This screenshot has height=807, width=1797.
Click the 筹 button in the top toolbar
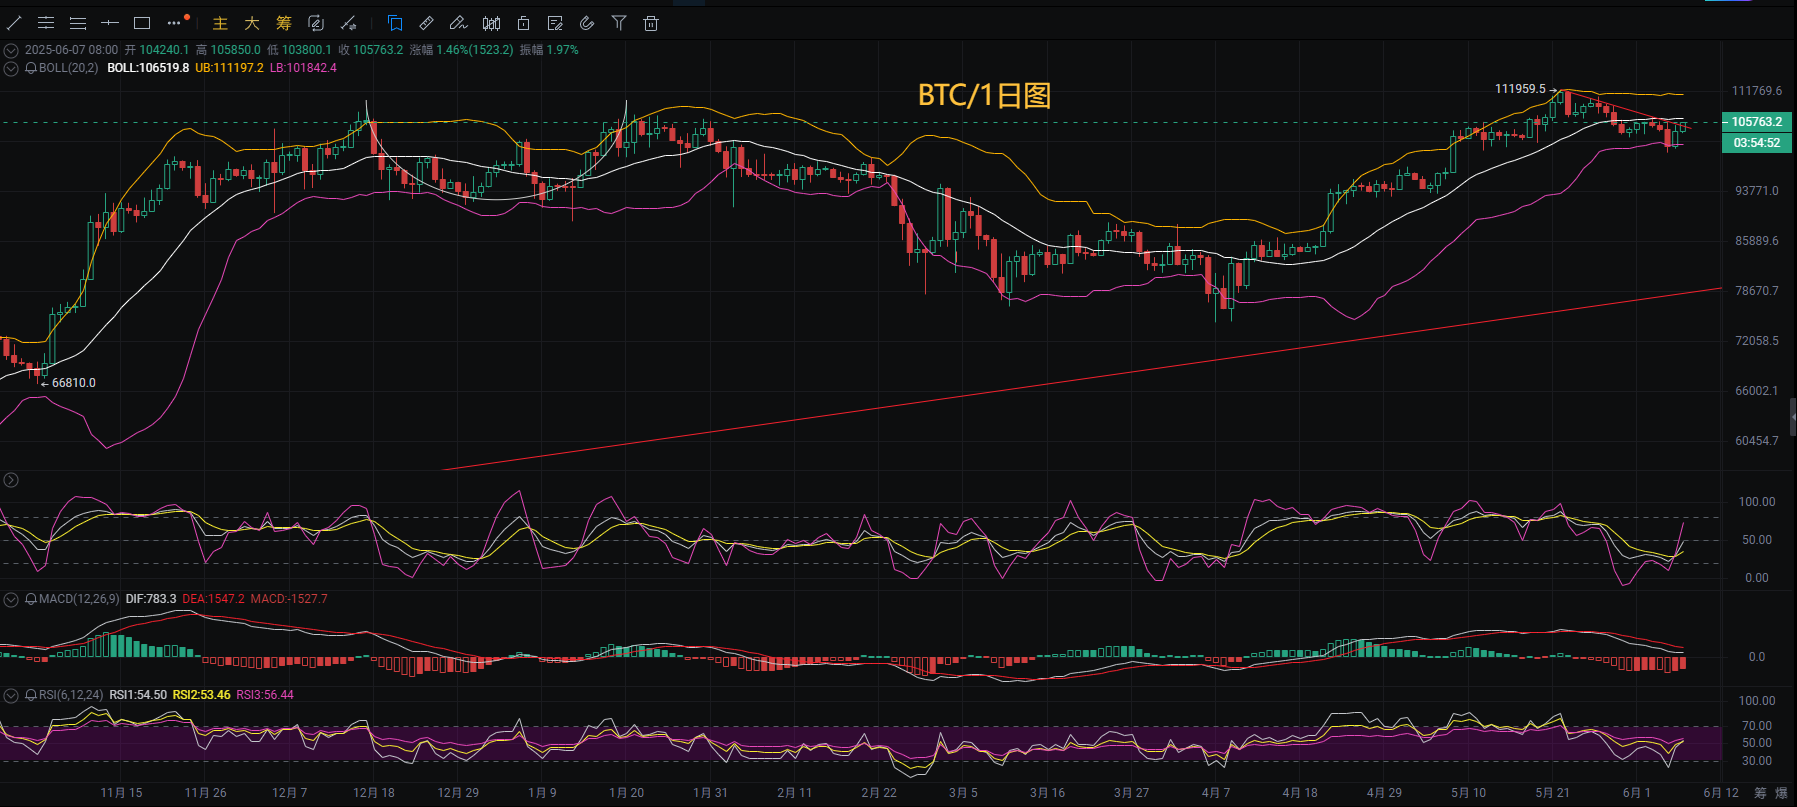click(284, 23)
